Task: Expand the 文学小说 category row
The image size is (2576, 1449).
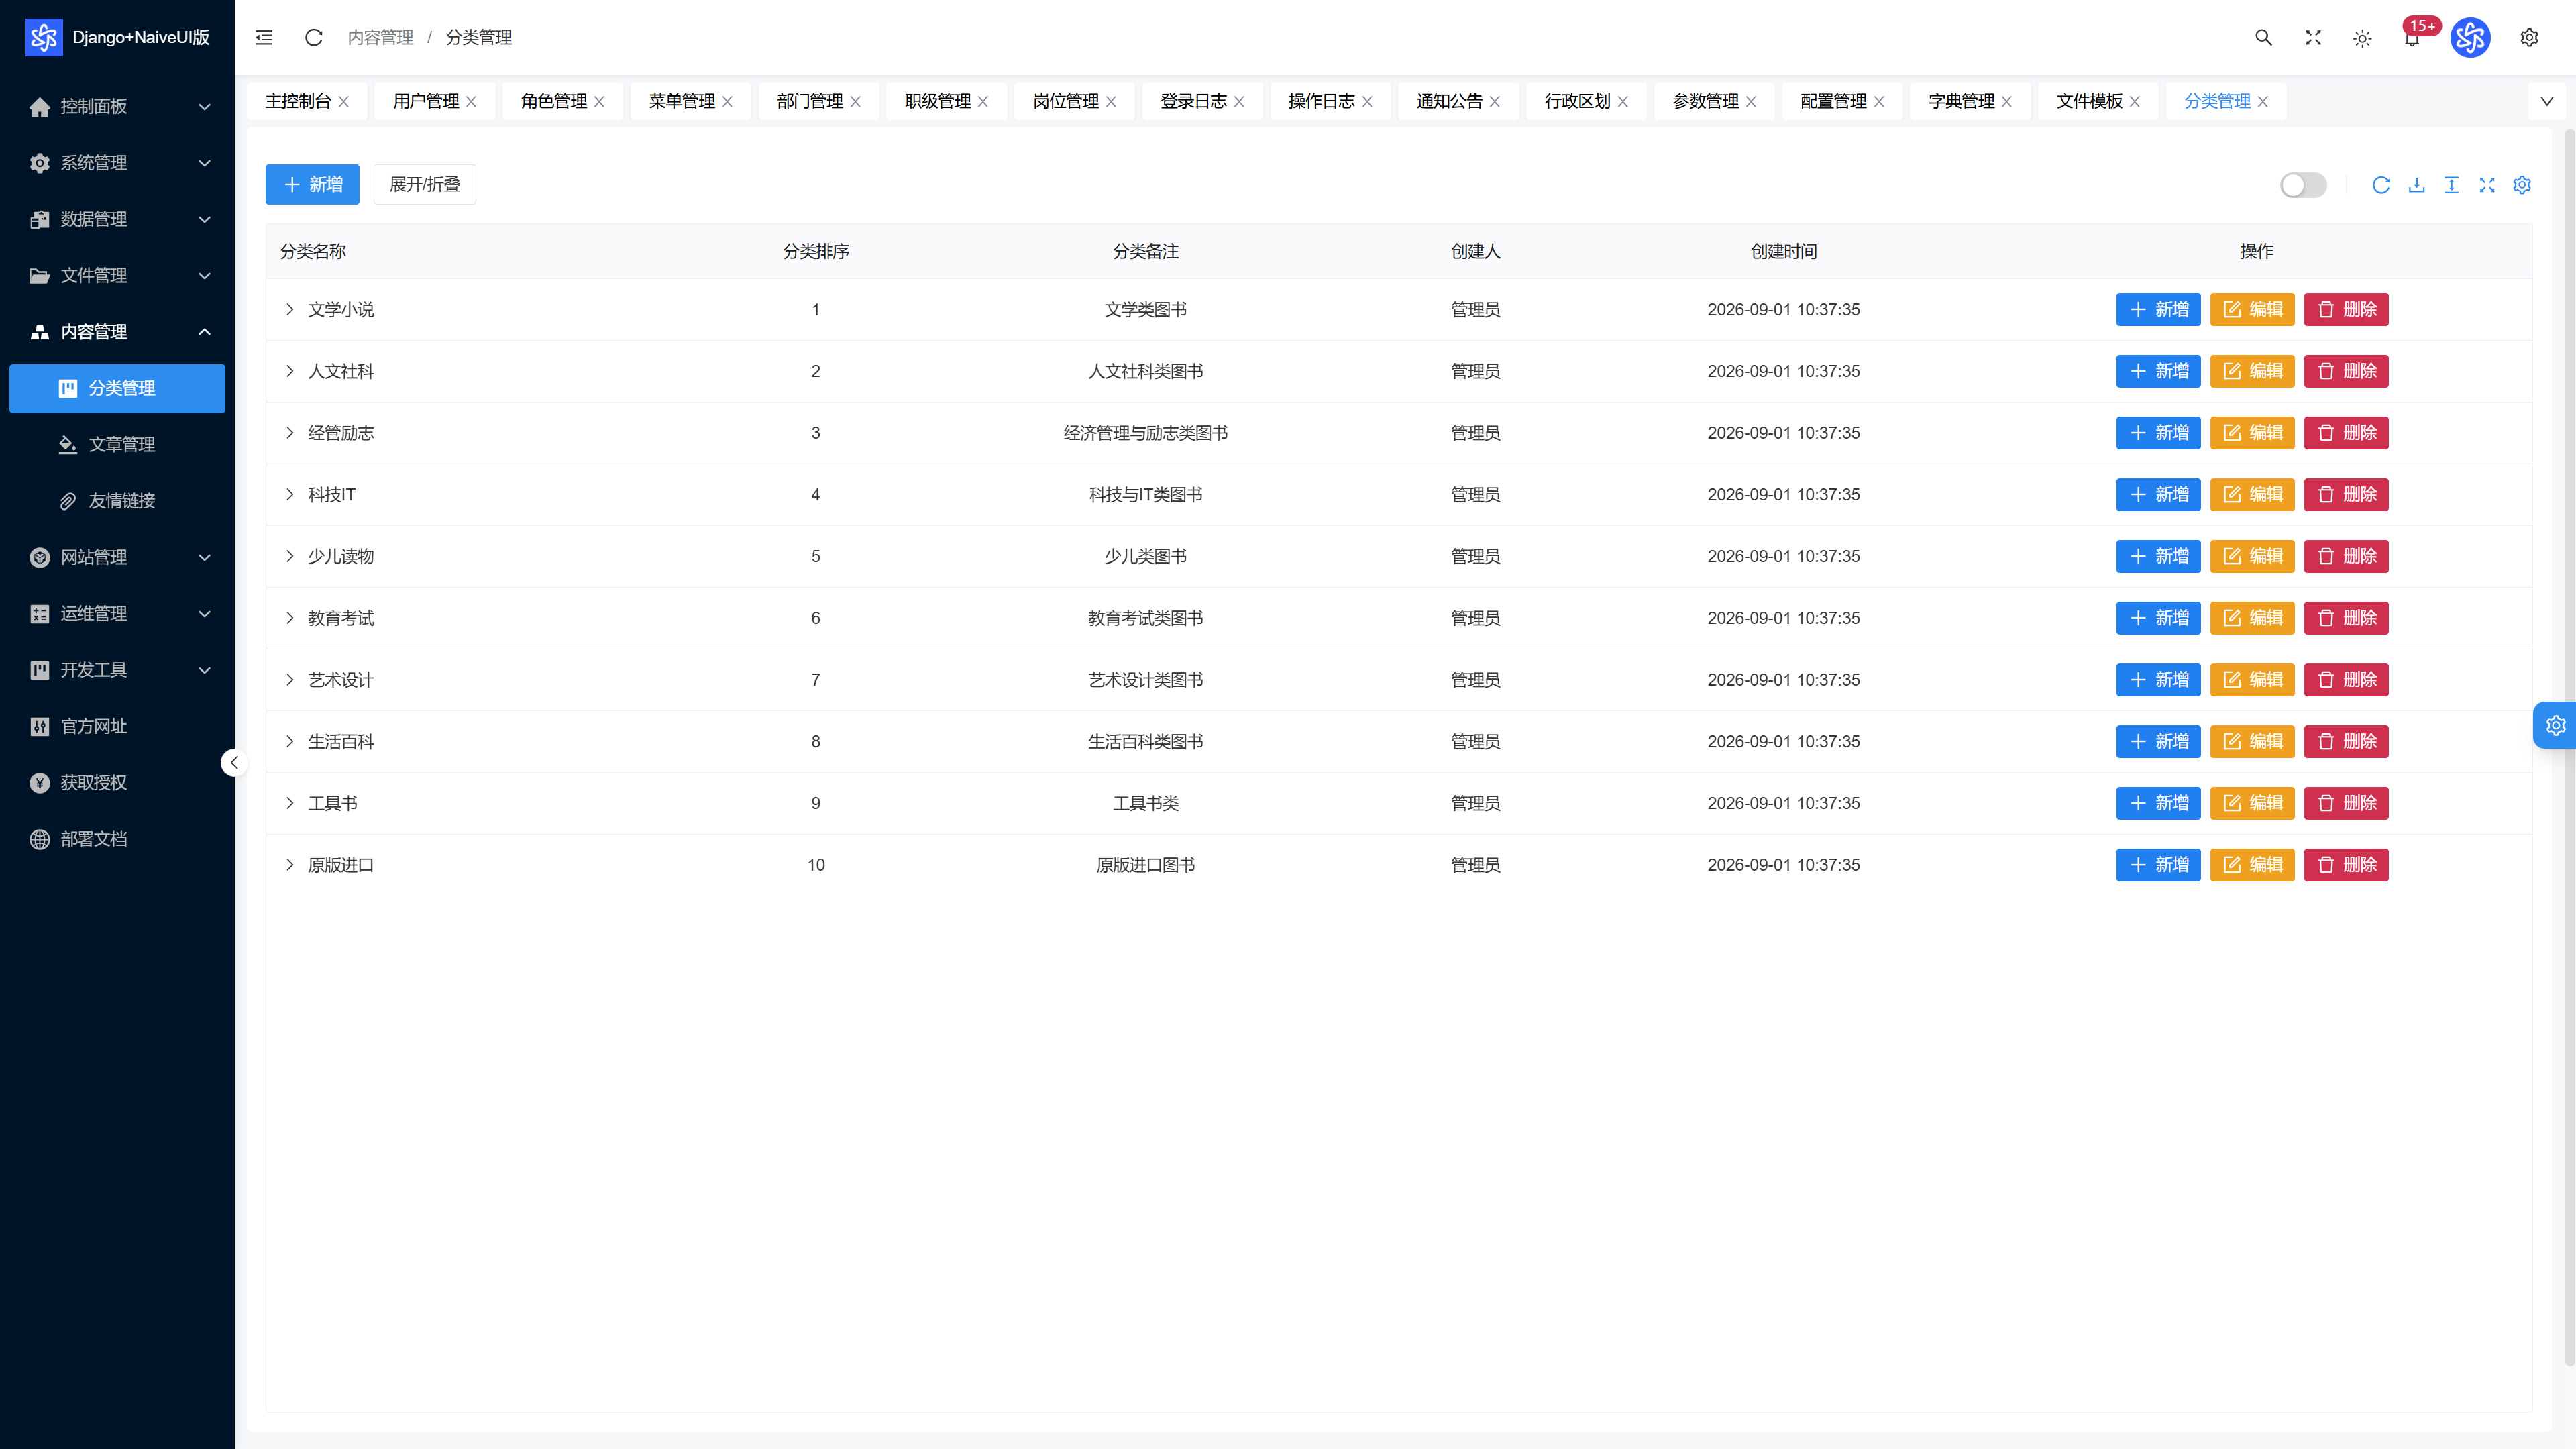Action: pyautogui.click(x=289, y=309)
